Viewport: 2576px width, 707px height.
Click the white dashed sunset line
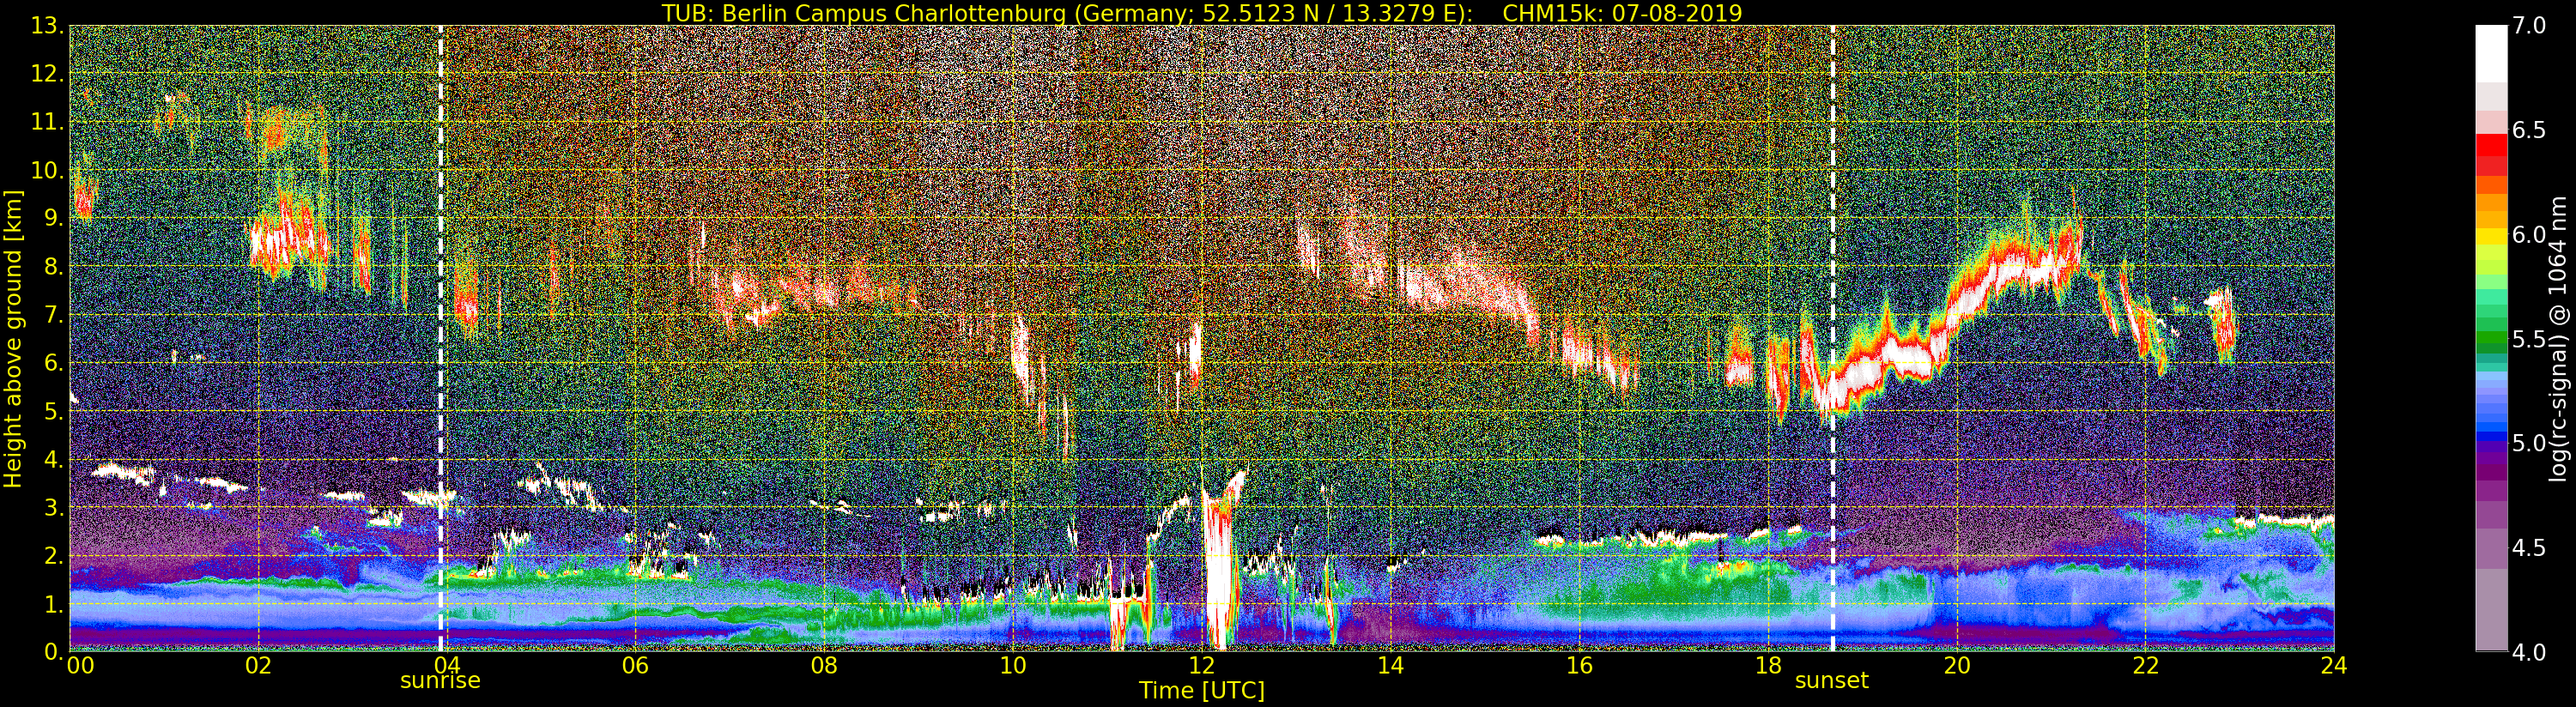click(1833, 338)
